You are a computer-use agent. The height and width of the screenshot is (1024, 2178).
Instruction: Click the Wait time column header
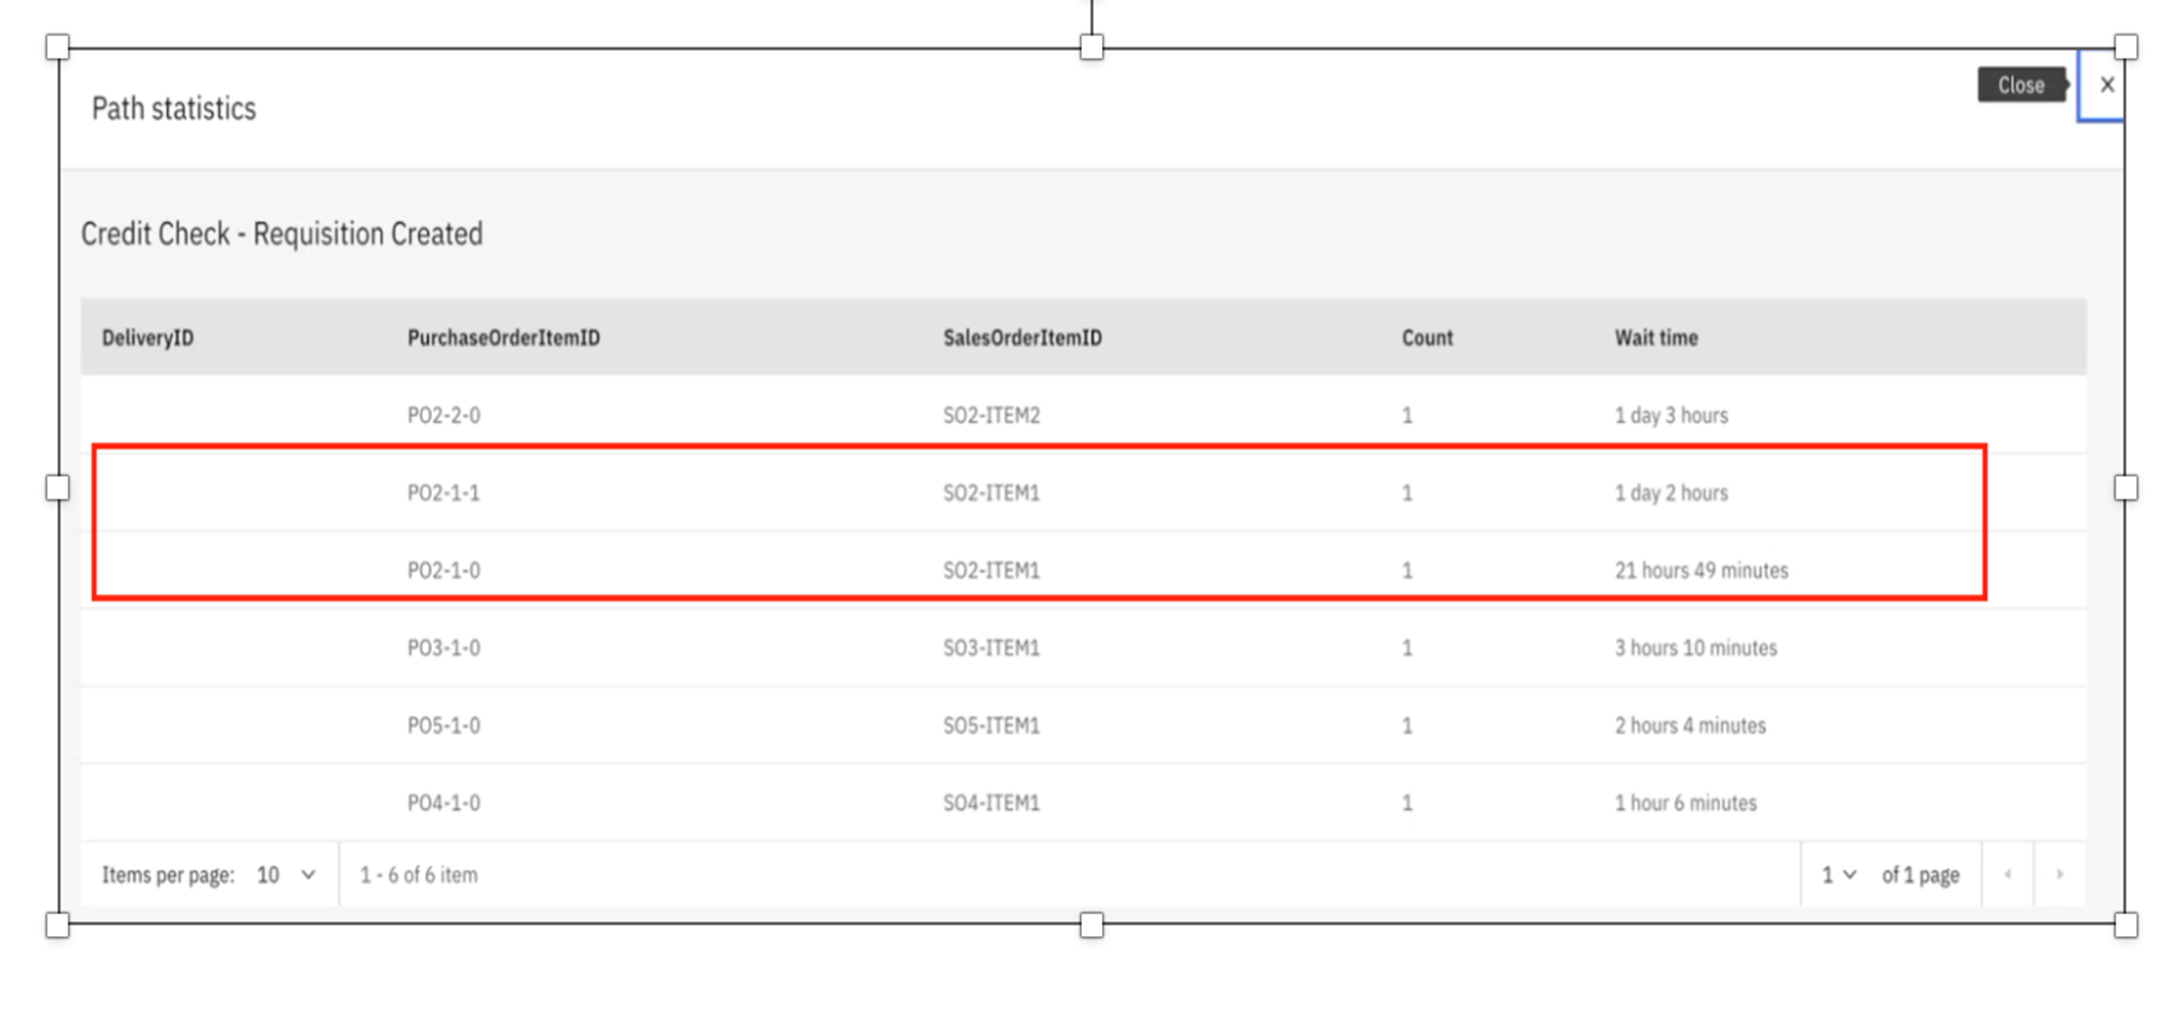[x=1656, y=338]
